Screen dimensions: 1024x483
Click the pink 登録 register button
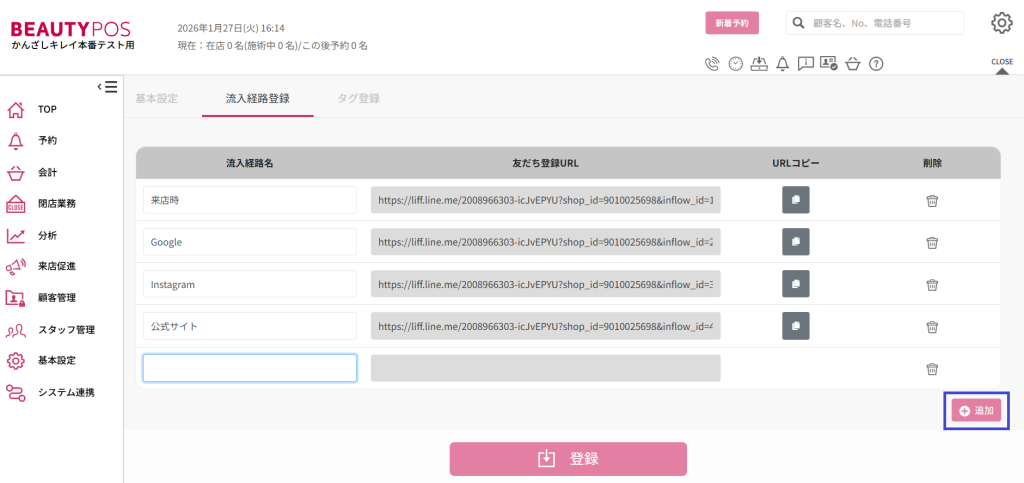[568, 459]
